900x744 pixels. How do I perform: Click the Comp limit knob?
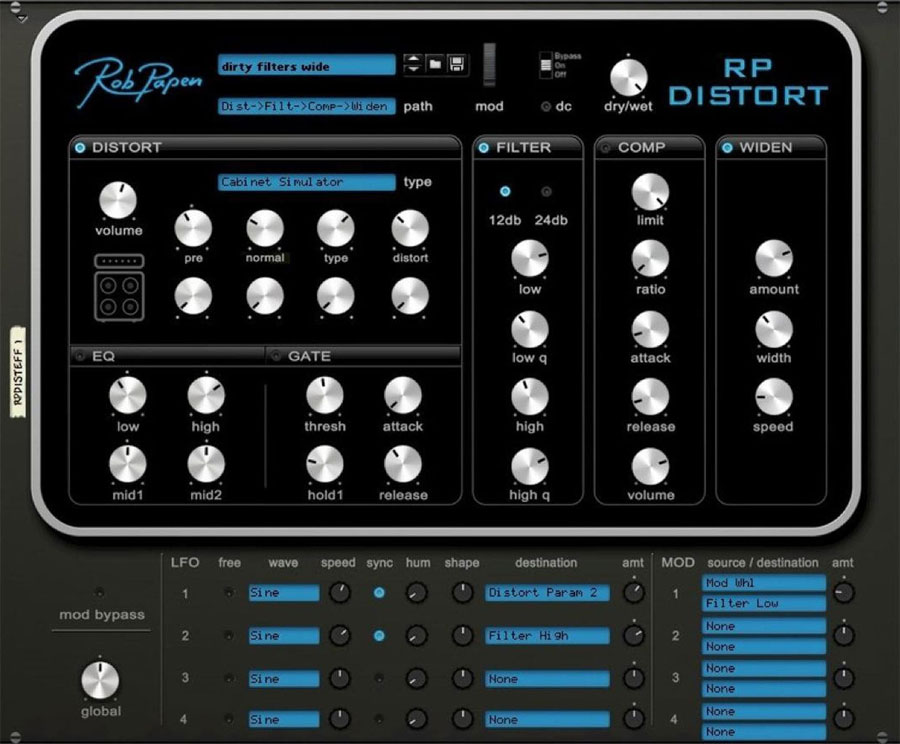coord(650,192)
